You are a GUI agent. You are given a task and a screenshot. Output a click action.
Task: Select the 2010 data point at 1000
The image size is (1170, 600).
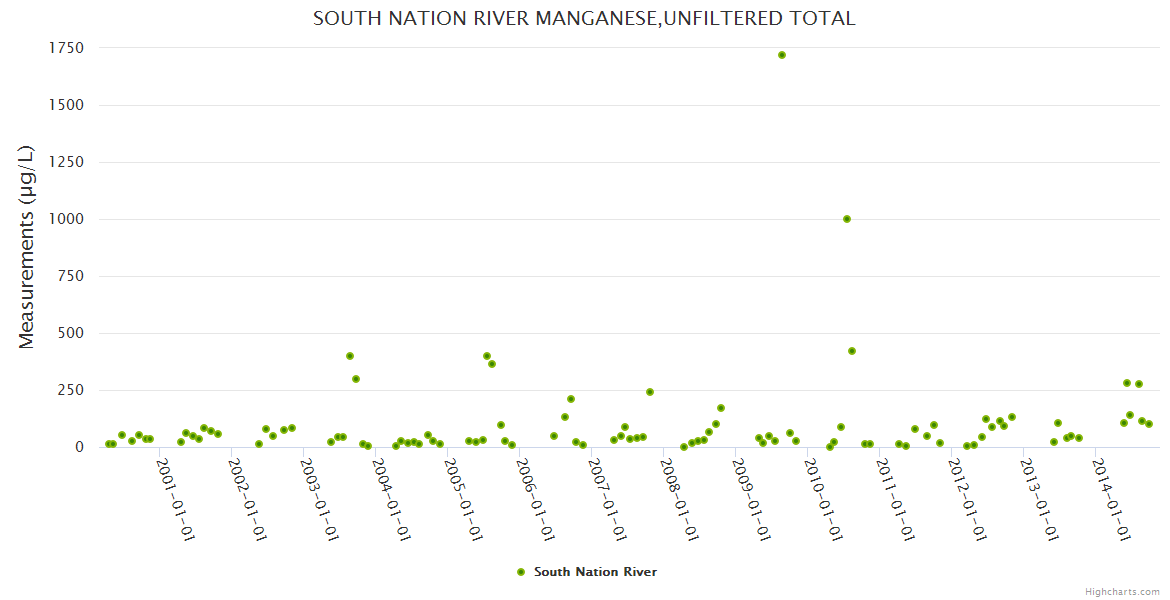(847, 219)
